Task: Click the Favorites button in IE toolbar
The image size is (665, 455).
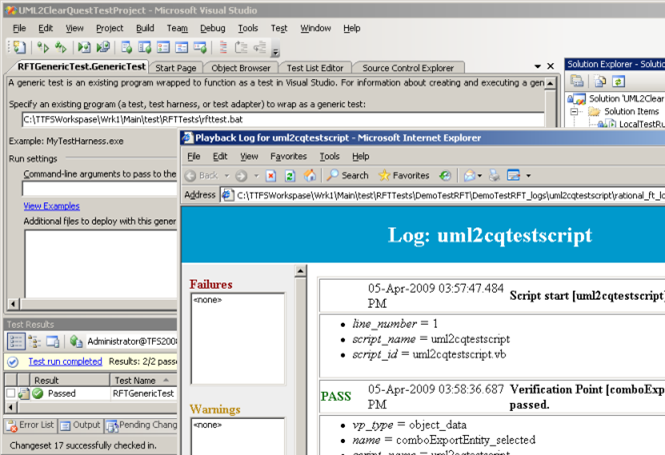Action: [404, 176]
